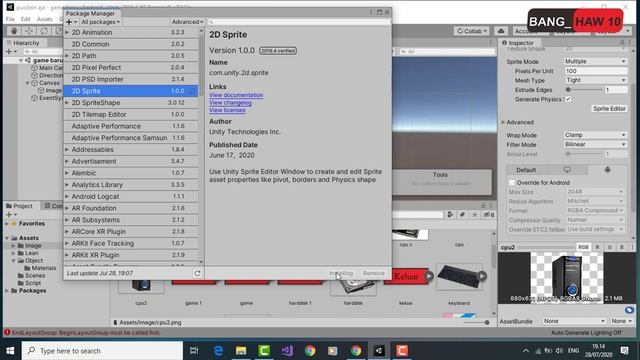Select the Android platform tab icon
This screenshot has width=640, height=360.
click(x=607, y=170)
